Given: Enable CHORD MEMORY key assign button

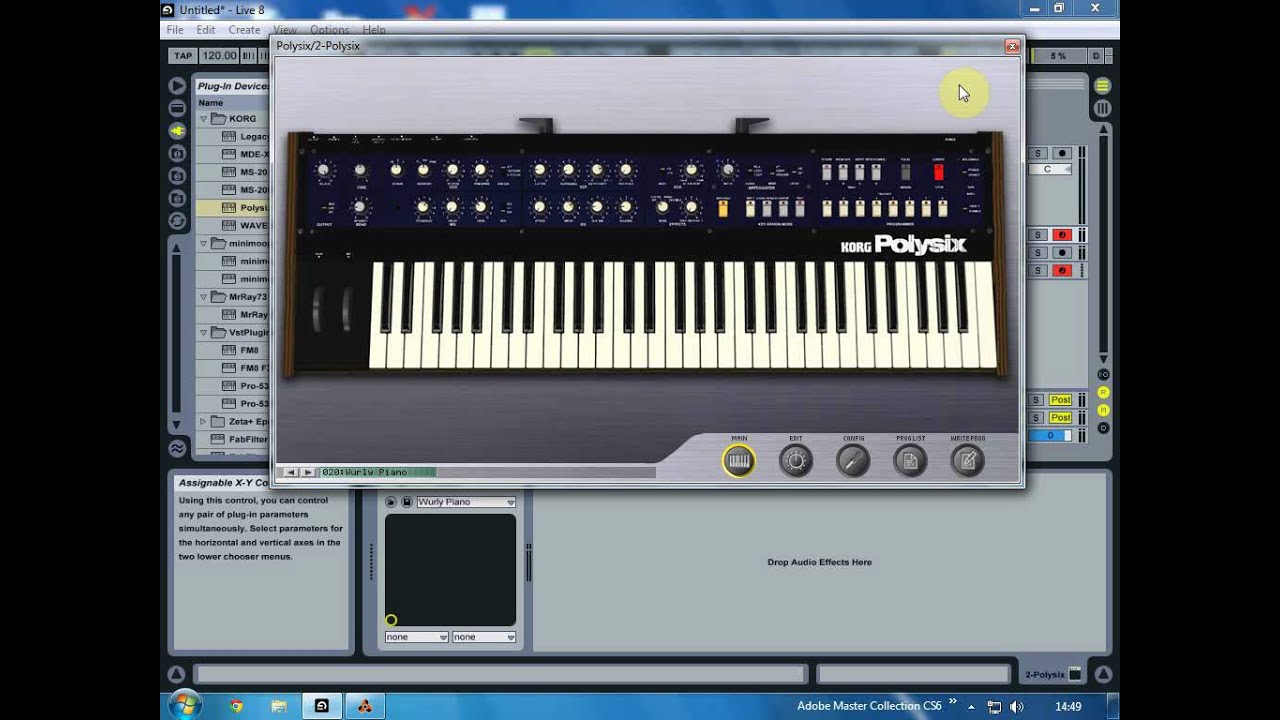Looking at the screenshot, I should tap(767, 208).
